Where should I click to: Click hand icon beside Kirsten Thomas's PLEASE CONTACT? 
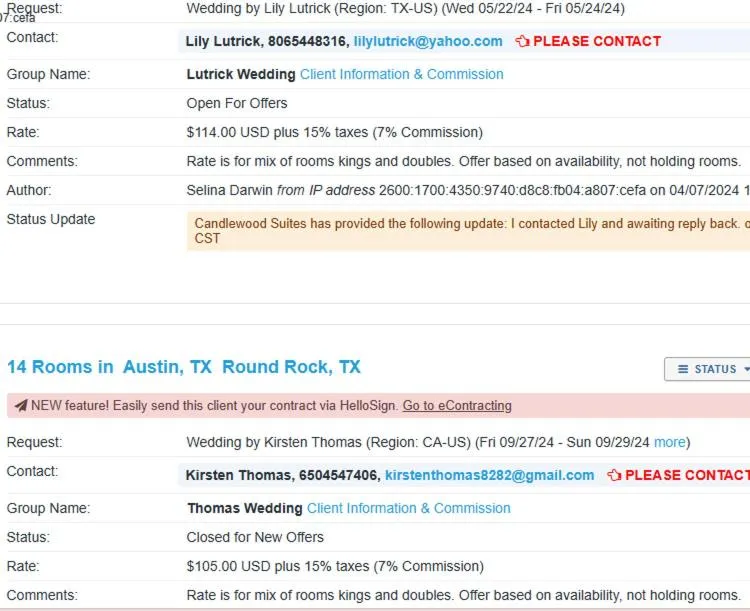tap(614, 476)
